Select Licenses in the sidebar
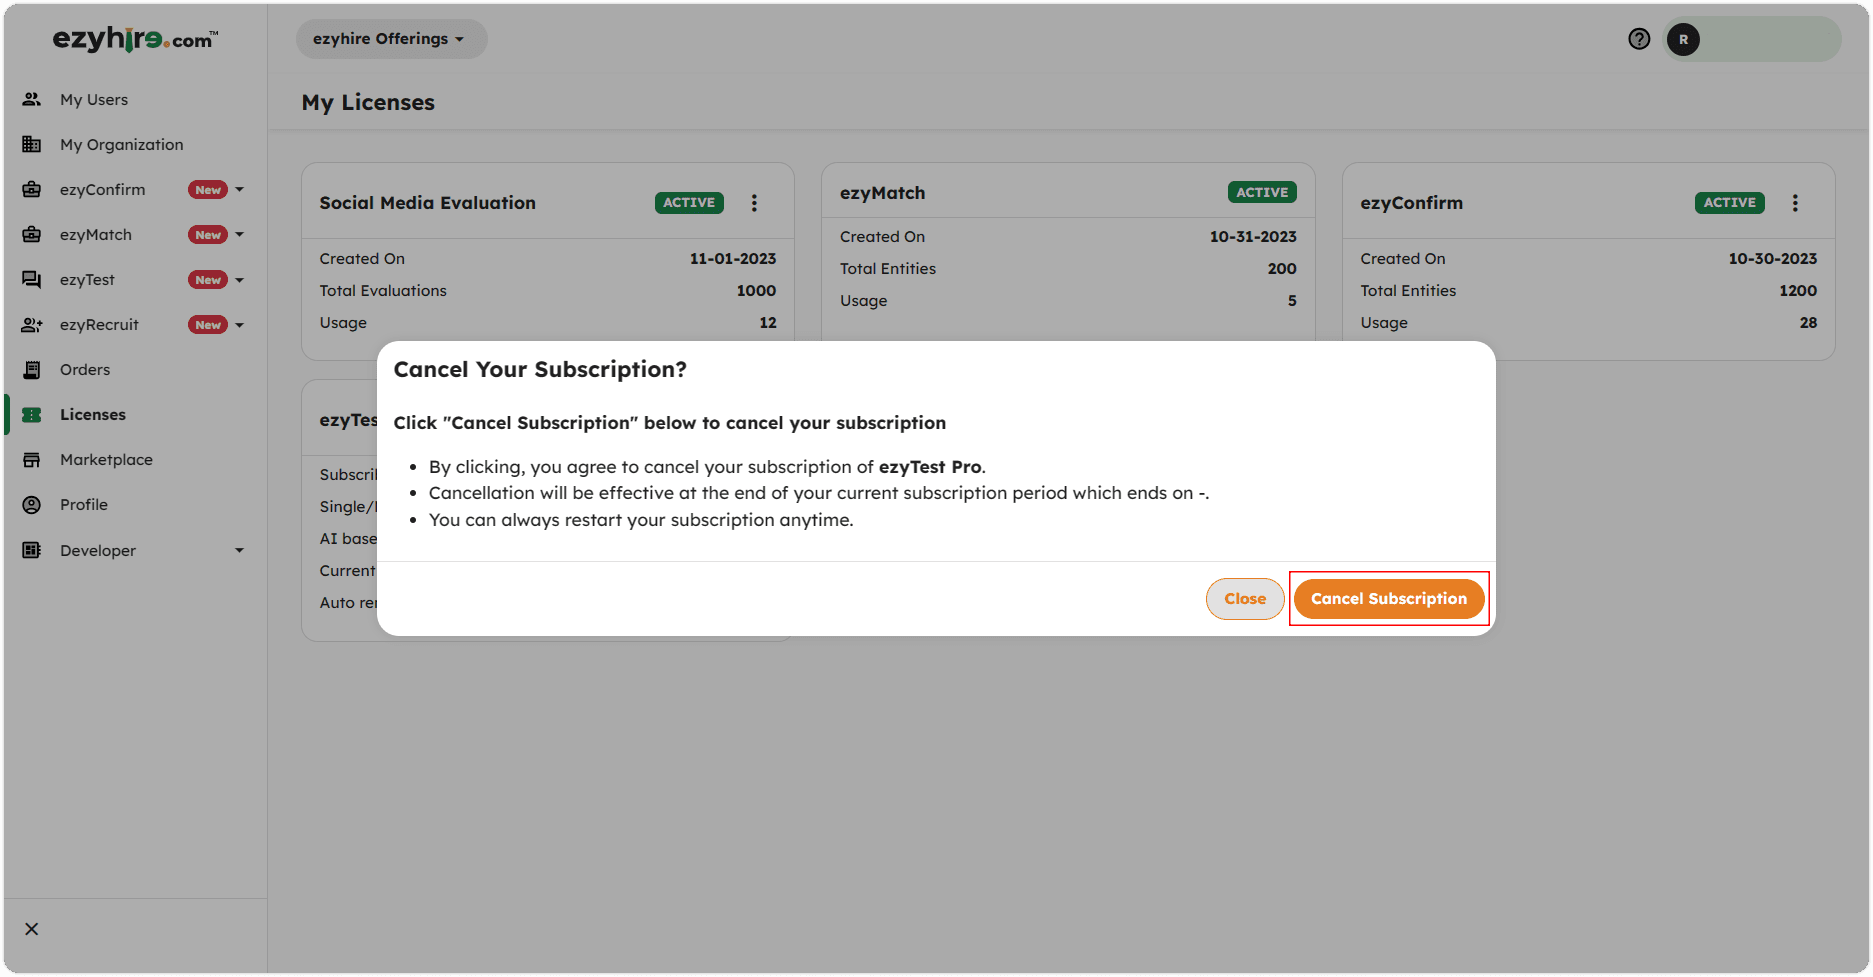 tap(93, 415)
